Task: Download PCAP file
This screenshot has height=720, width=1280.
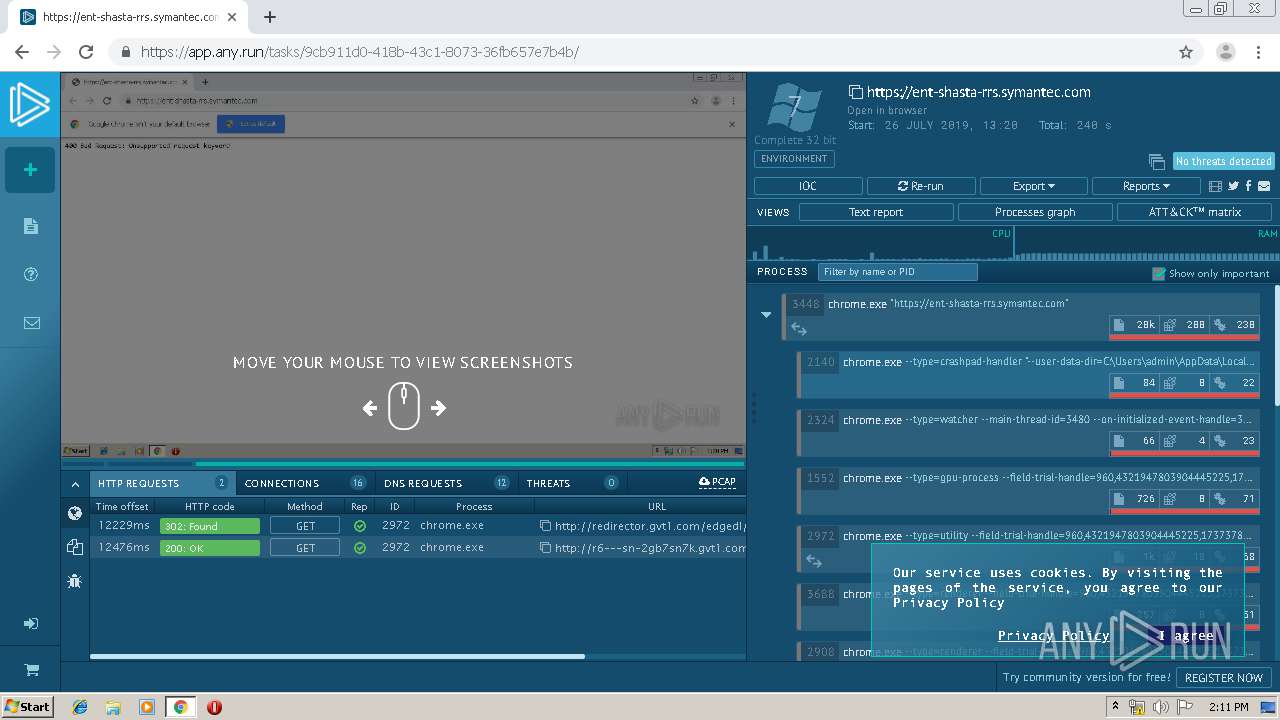Action: pos(717,482)
